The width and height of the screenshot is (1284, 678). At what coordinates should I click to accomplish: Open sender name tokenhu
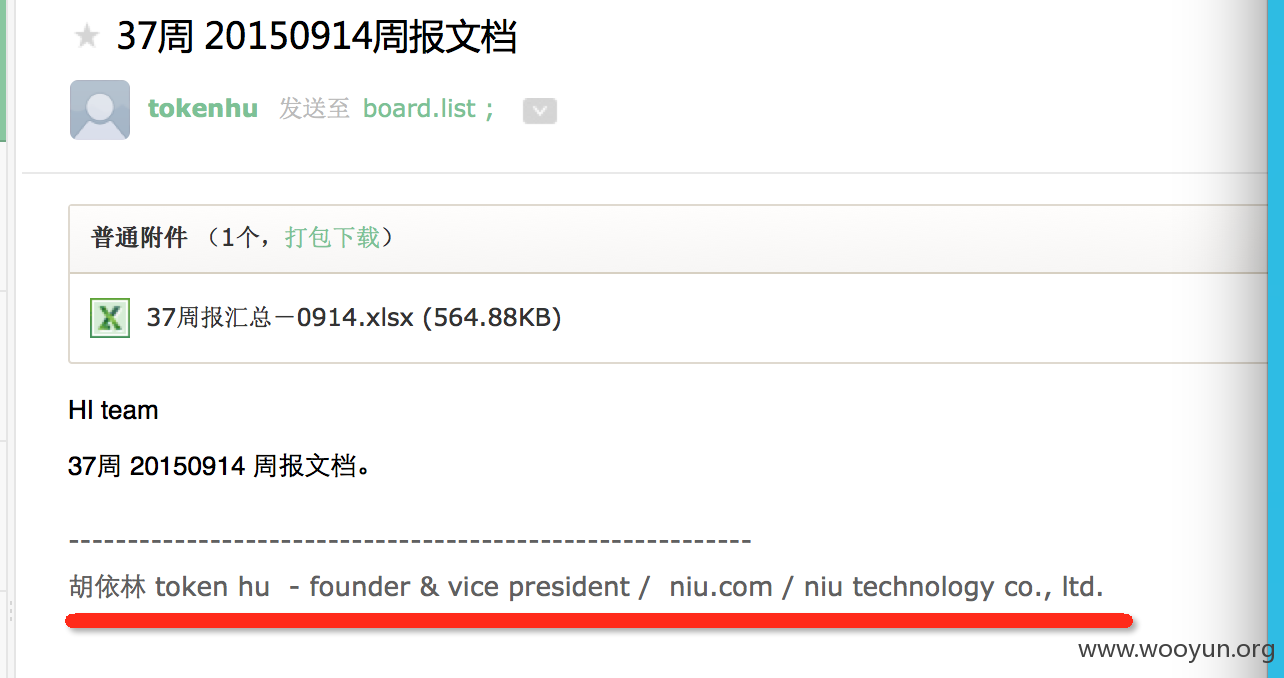203,108
